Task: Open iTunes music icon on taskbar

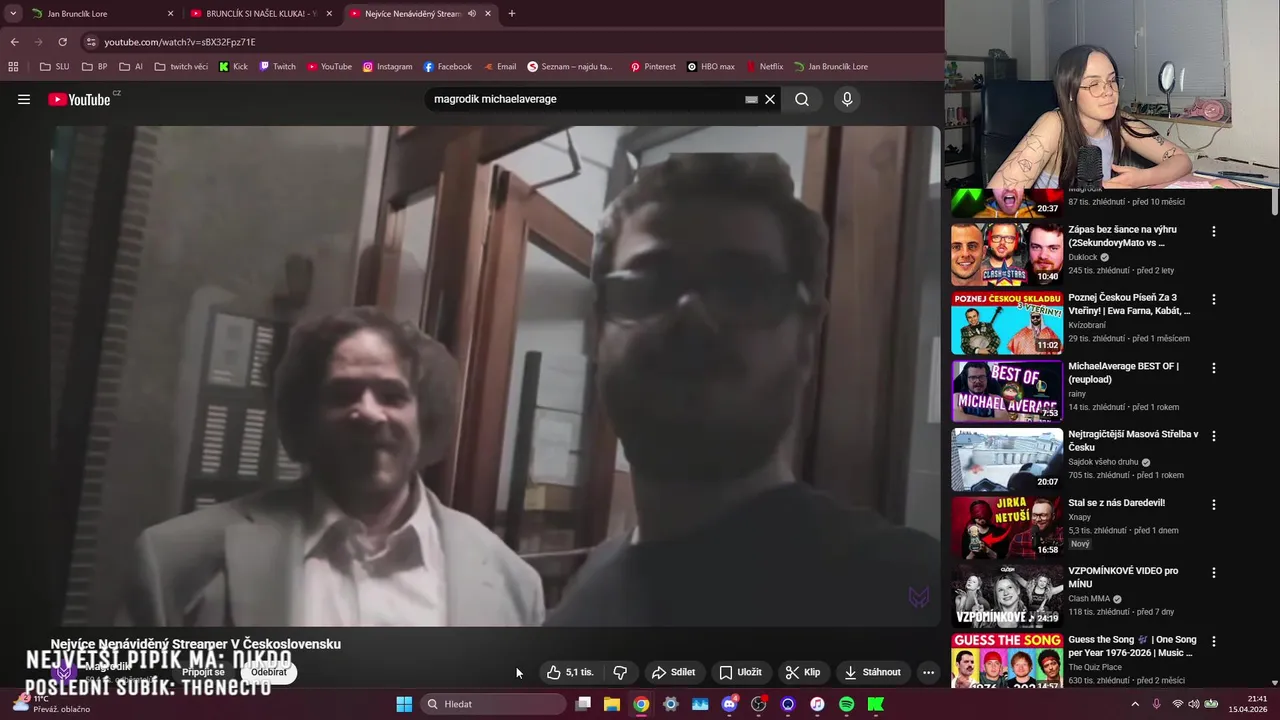Action: point(817,704)
